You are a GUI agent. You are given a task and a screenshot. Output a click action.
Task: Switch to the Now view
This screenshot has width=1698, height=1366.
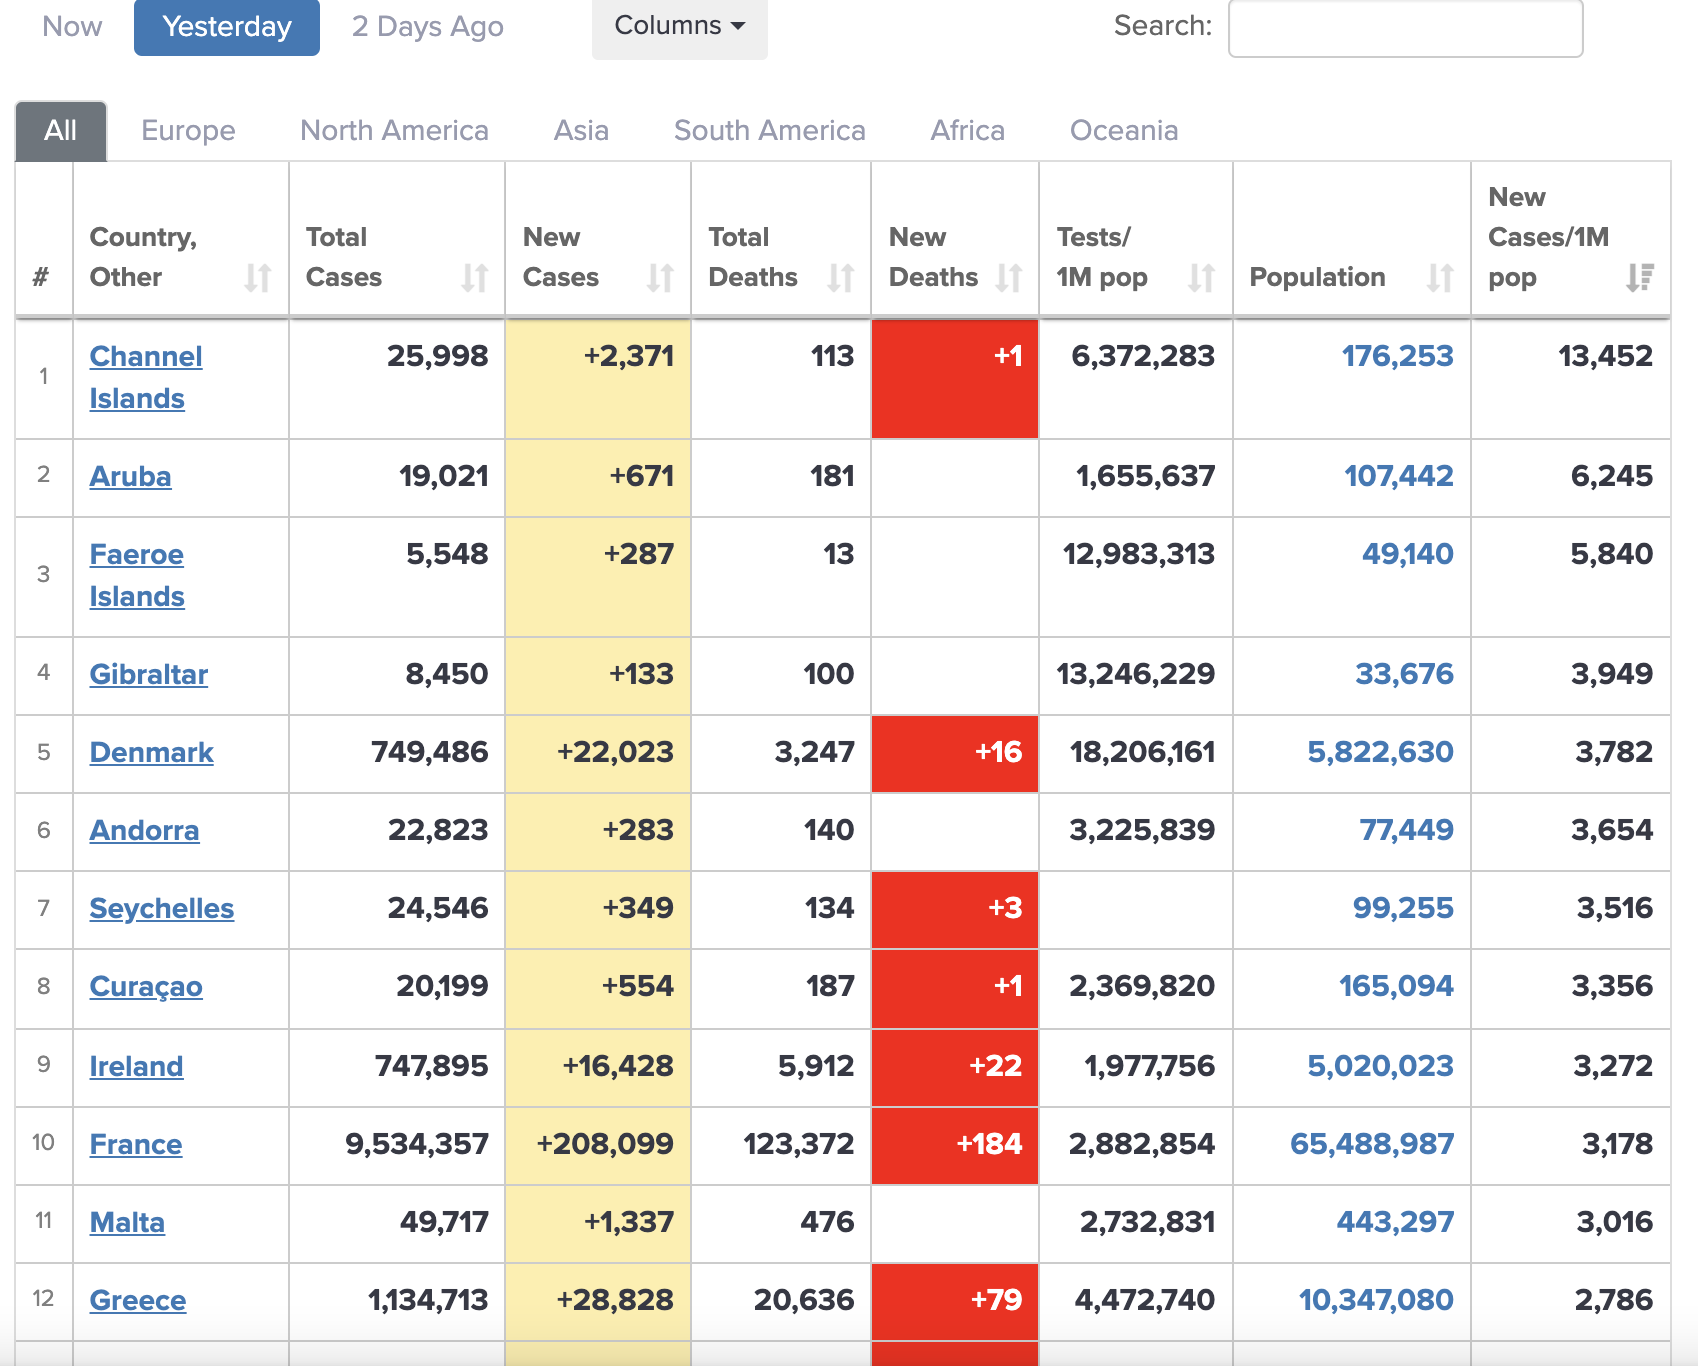coord(72,27)
